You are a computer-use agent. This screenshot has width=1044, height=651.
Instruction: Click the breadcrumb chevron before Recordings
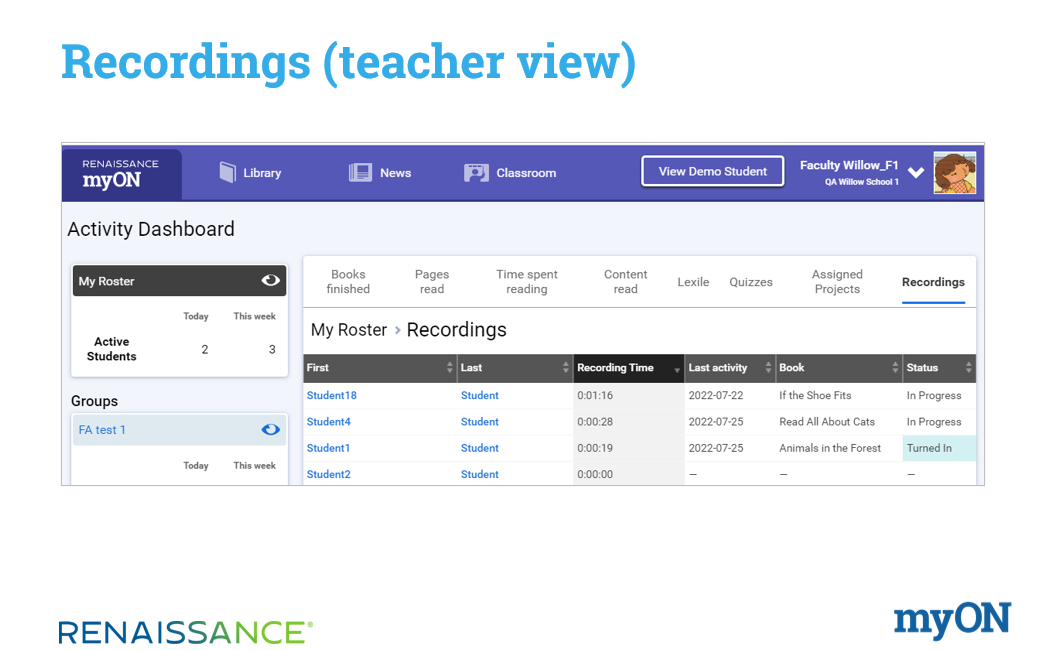397,330
